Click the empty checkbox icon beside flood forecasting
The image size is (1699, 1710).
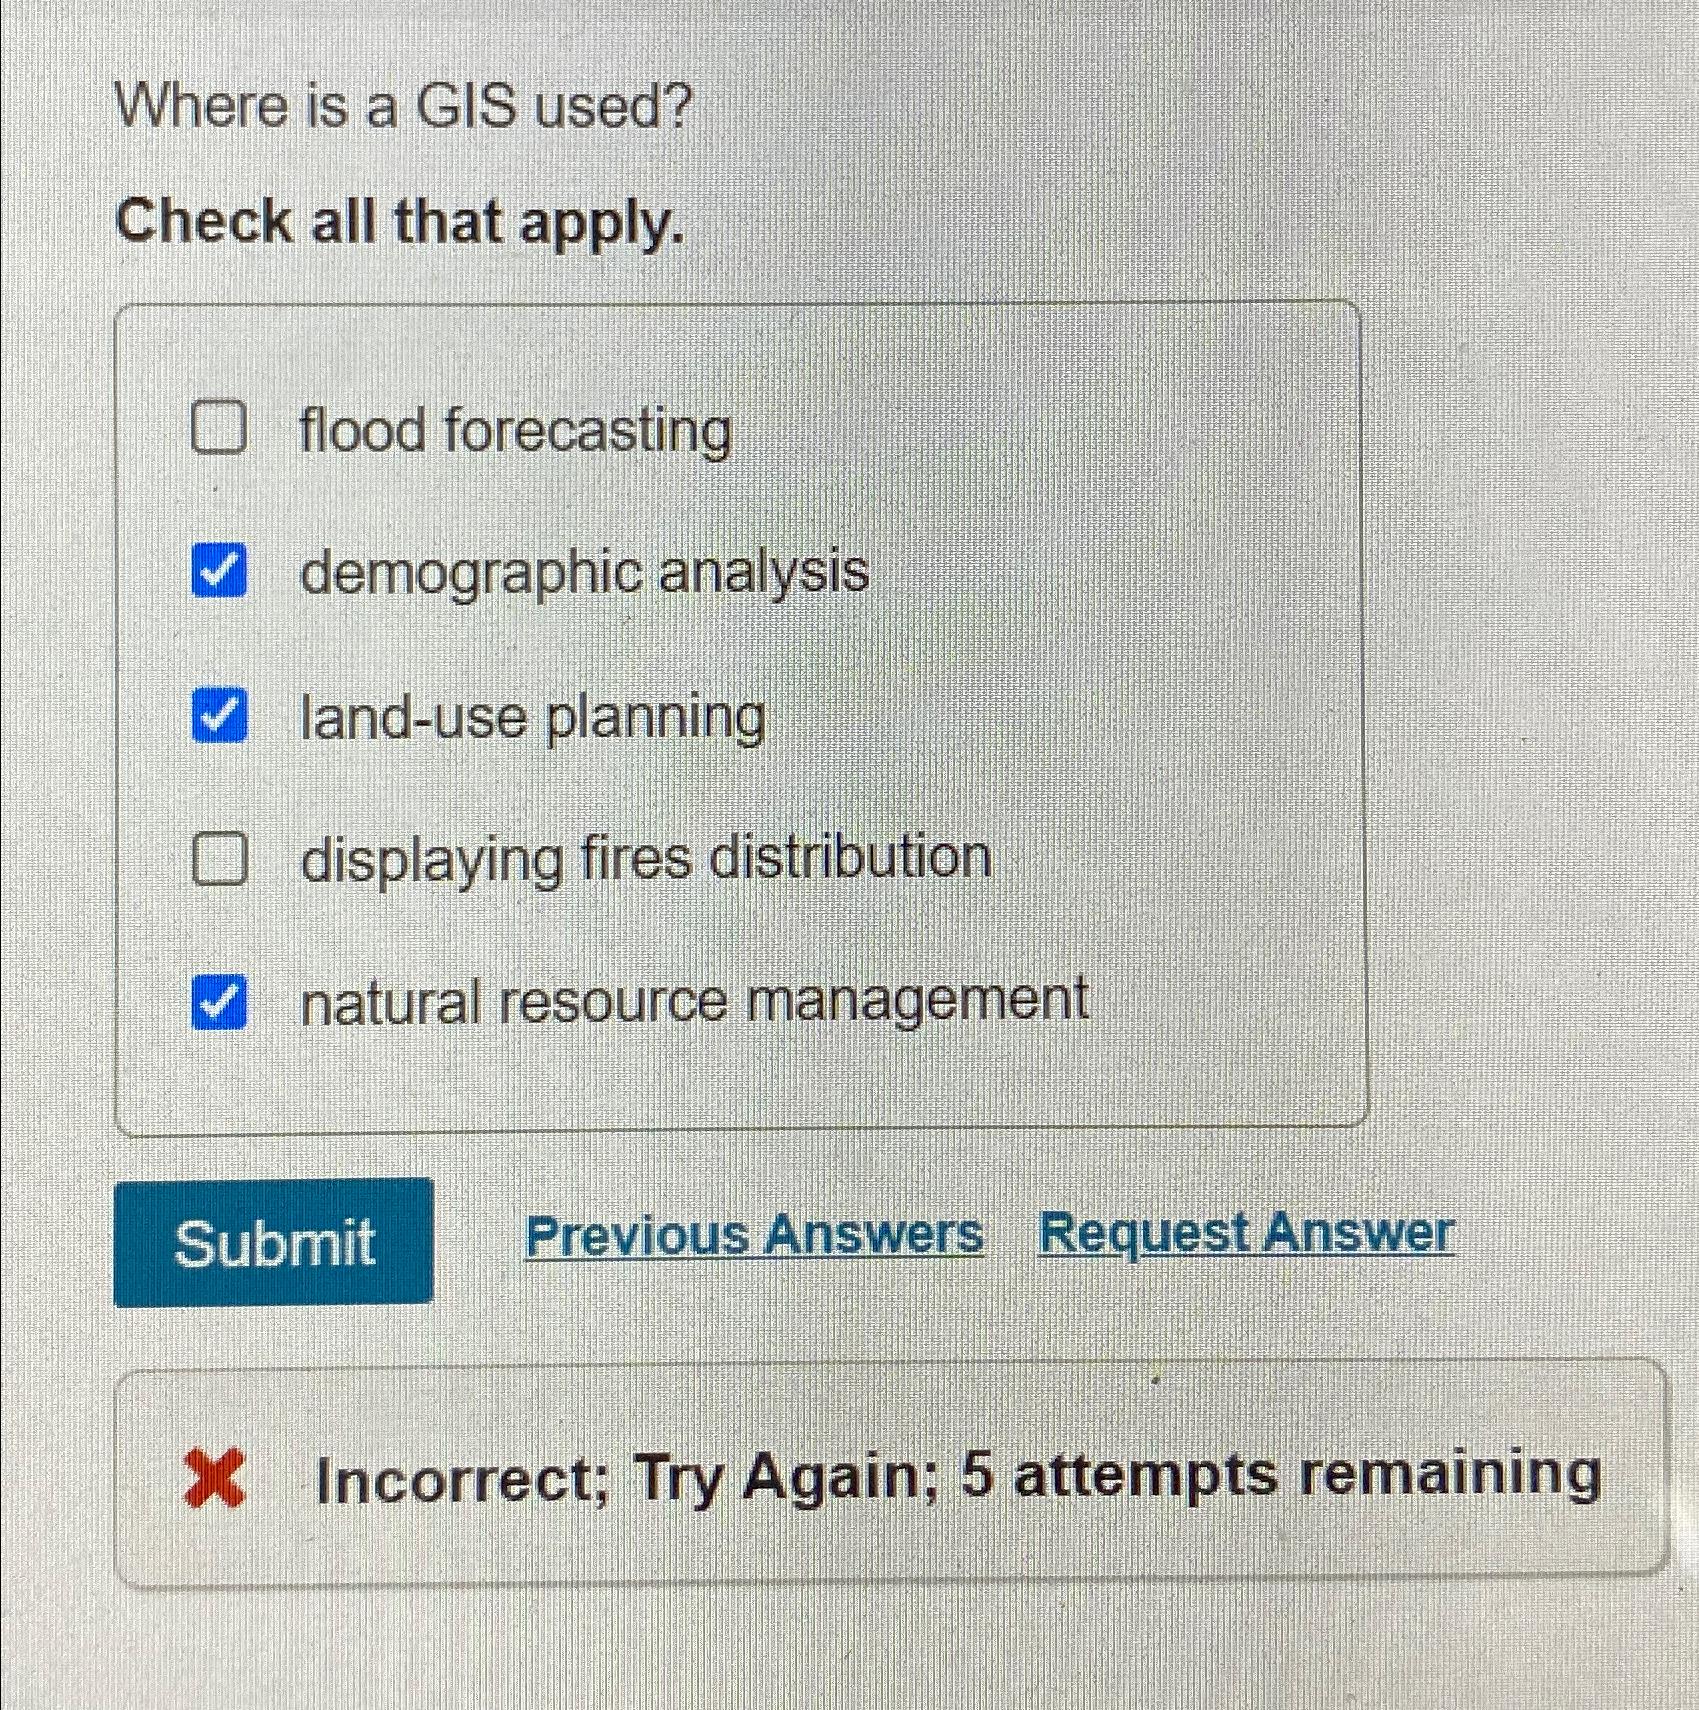tap(219, 430)
